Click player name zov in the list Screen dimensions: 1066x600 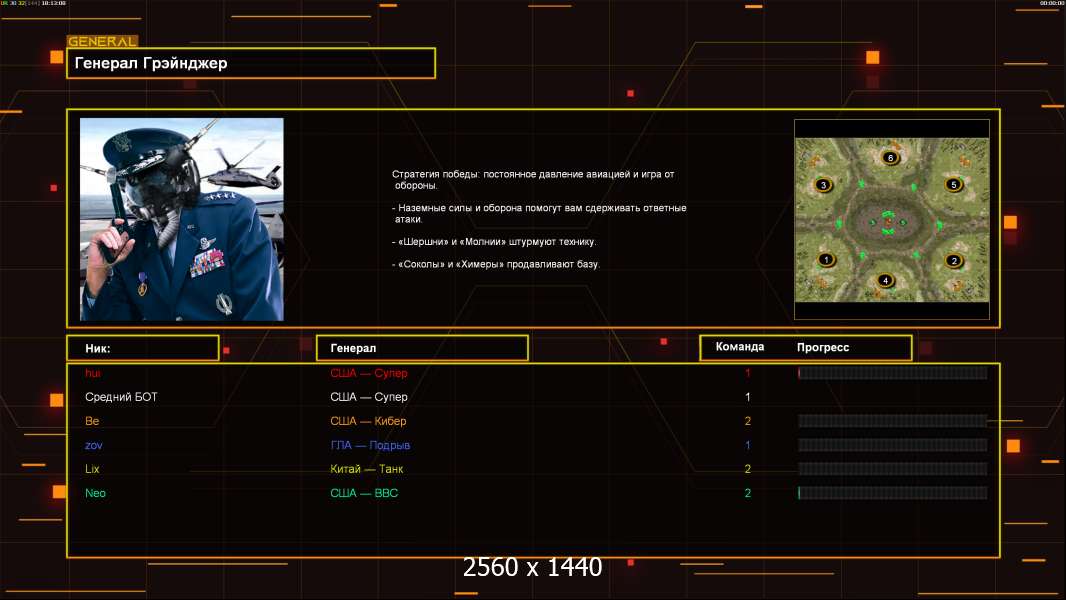pos(94,445)
